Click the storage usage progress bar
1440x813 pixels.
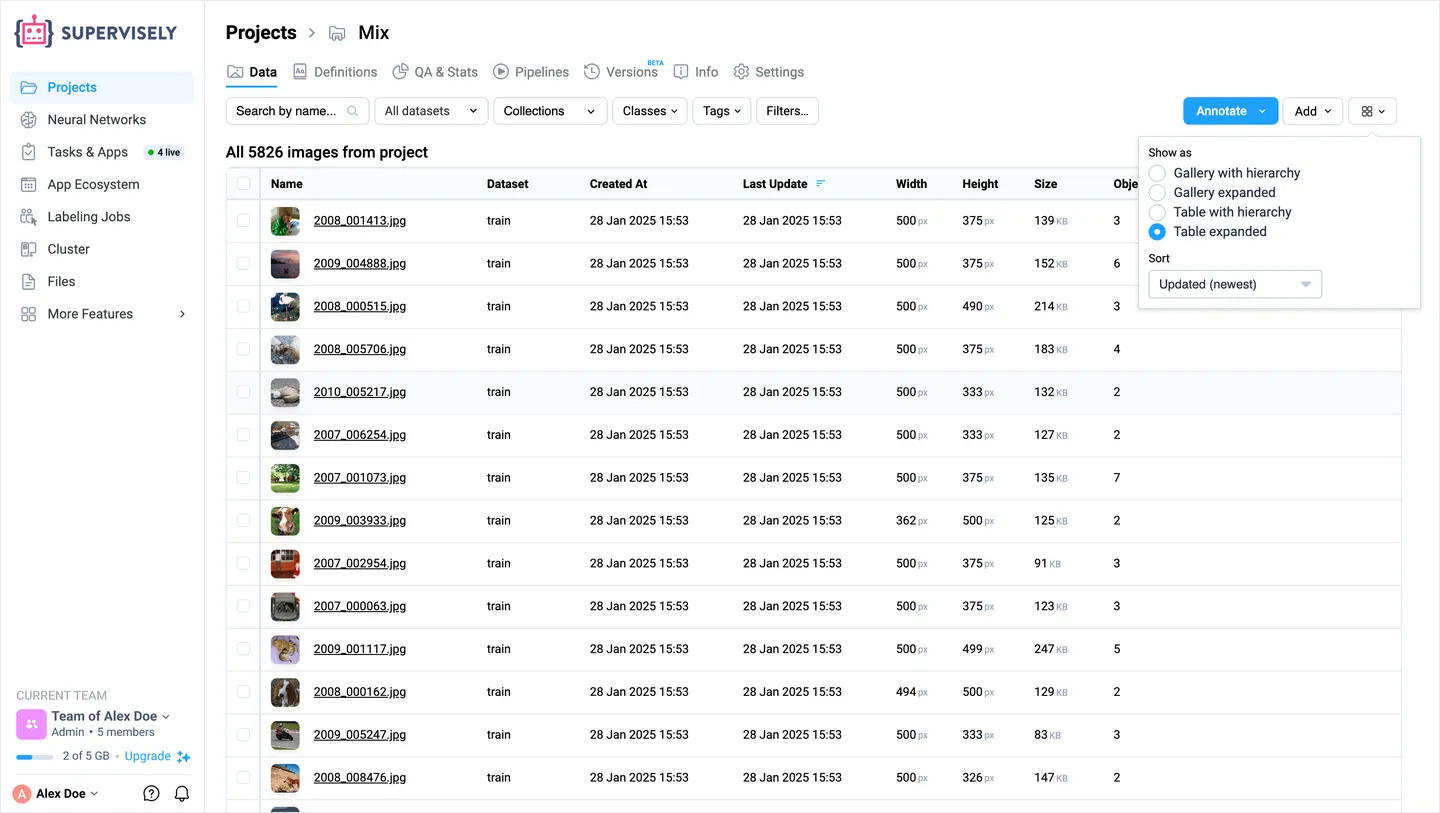(35, 757)
